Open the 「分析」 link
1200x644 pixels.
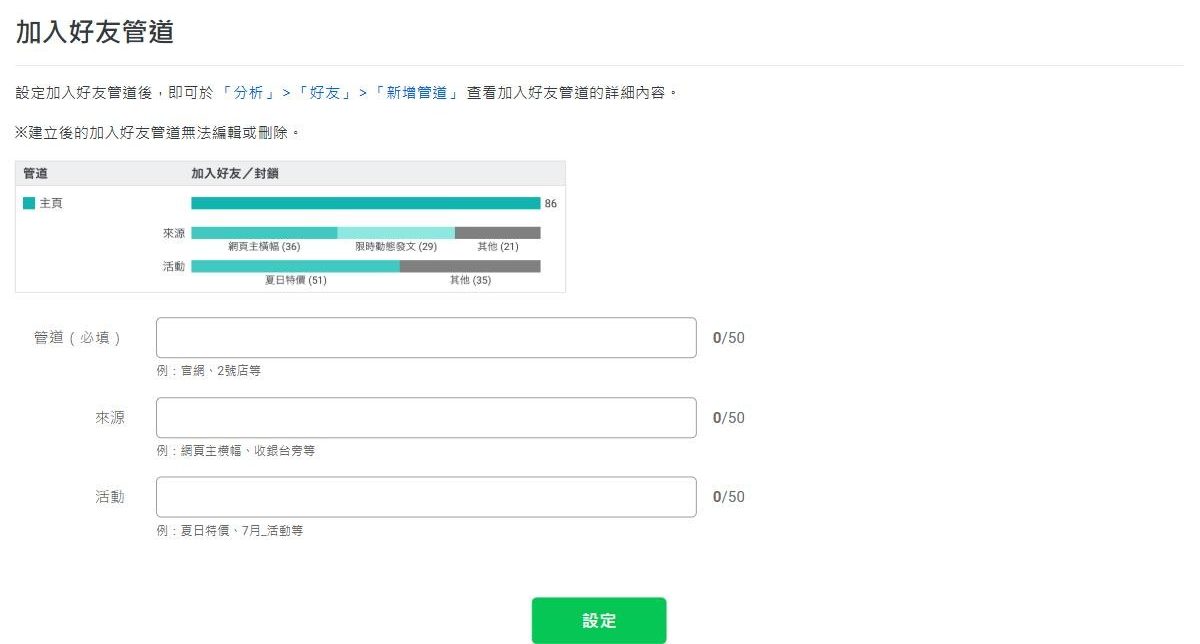(x=249, y=92)
